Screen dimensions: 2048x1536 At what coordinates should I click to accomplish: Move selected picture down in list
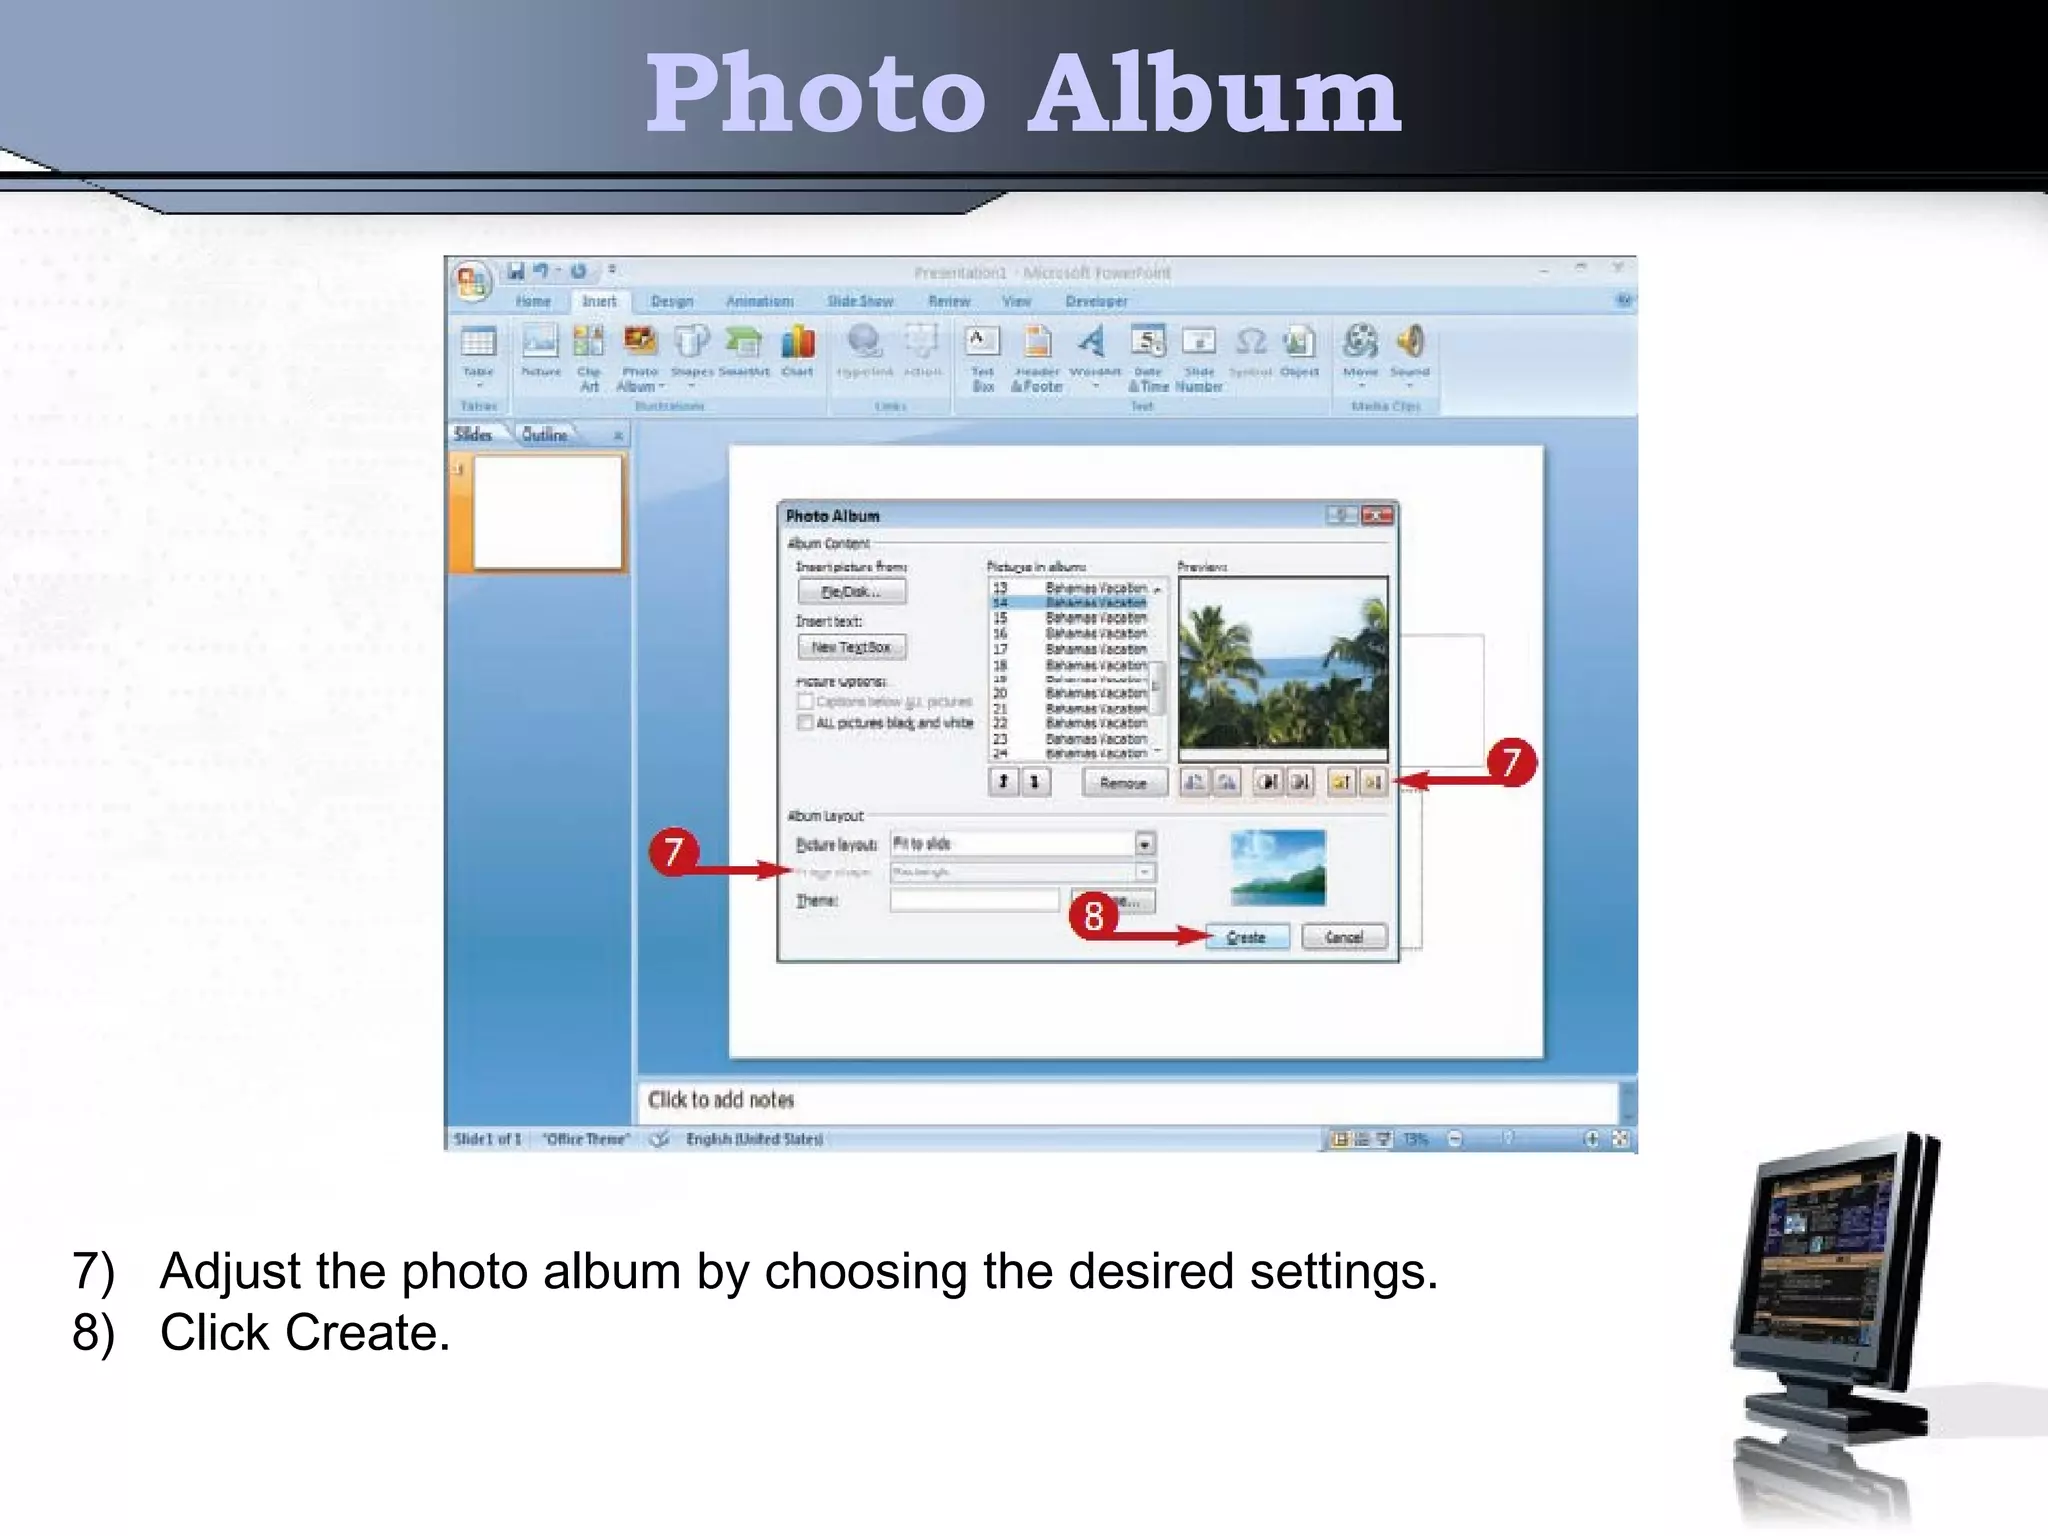pos(1035,782)
